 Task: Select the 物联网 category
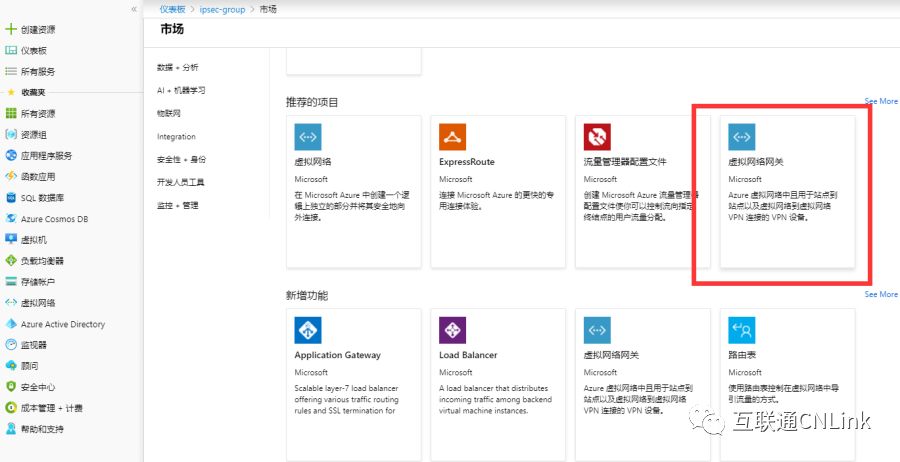[x=169, y=114]
